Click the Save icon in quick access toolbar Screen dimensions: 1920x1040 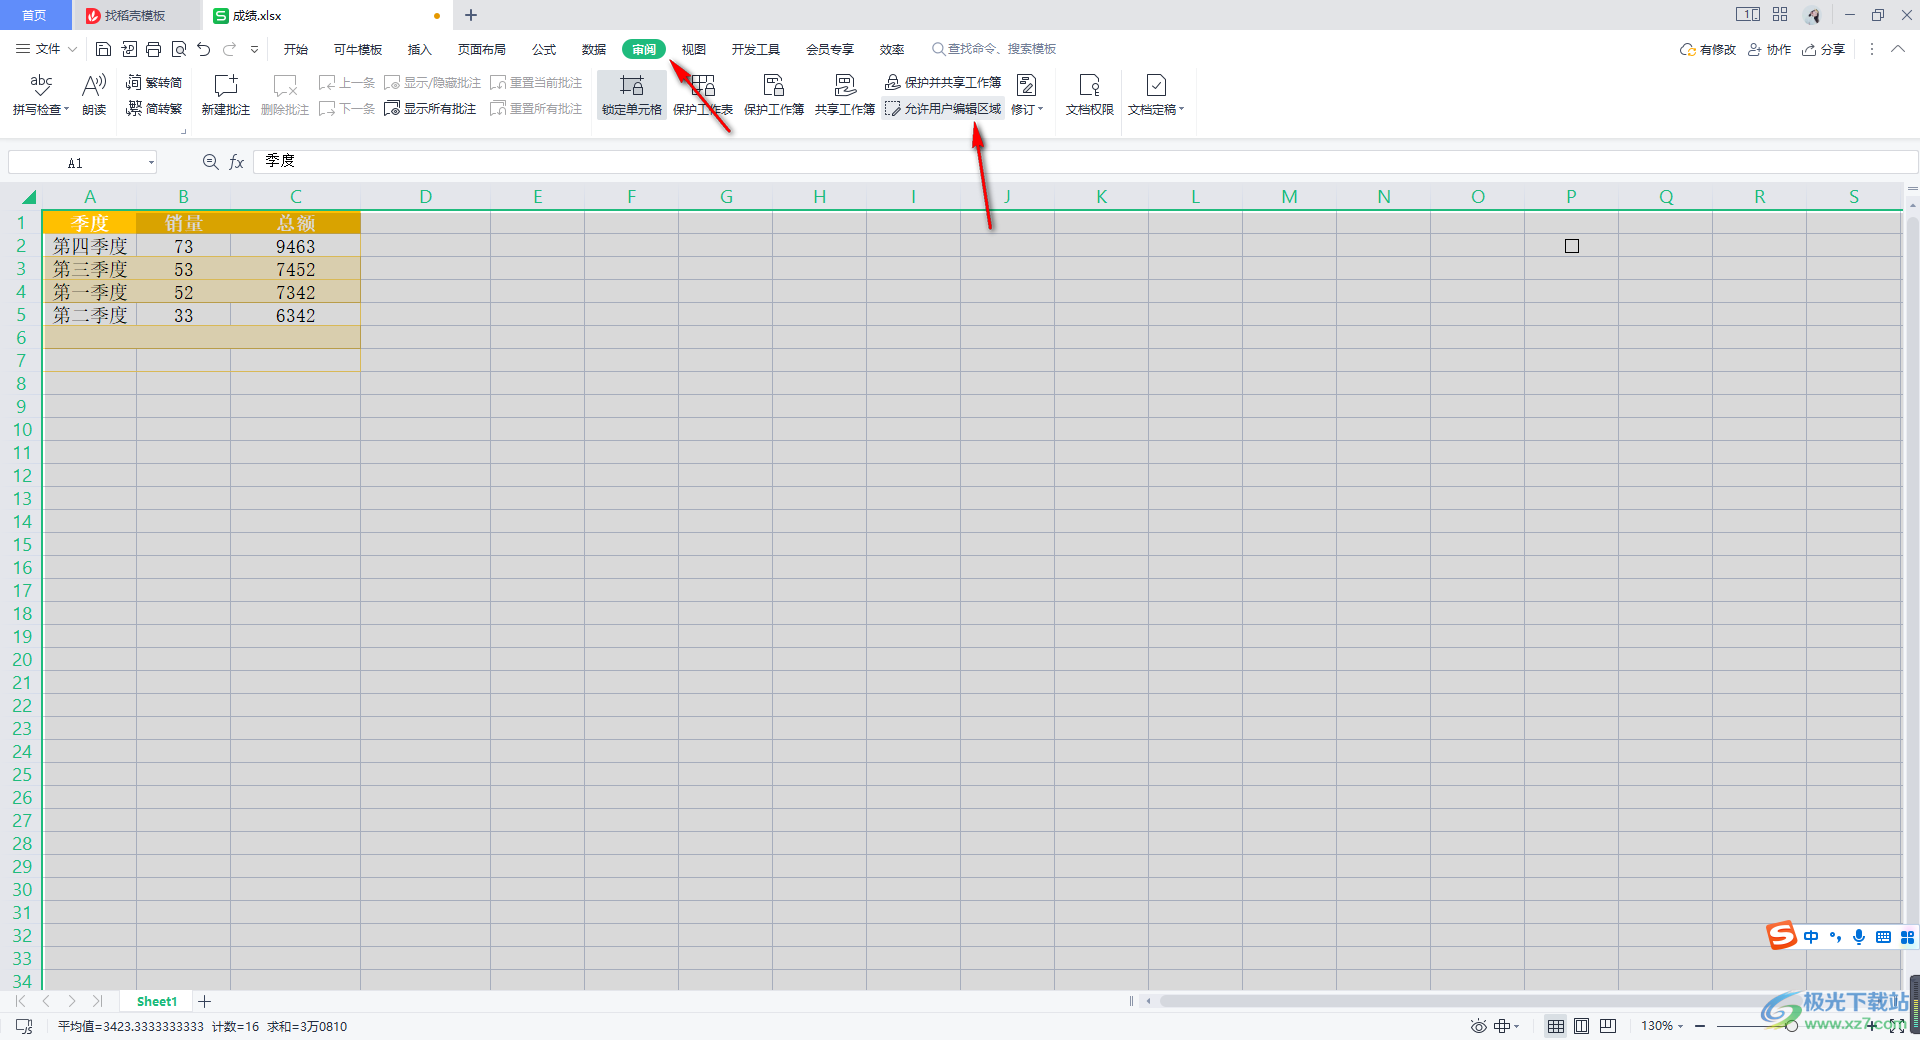pyautogui.click(x=103, y=49)
